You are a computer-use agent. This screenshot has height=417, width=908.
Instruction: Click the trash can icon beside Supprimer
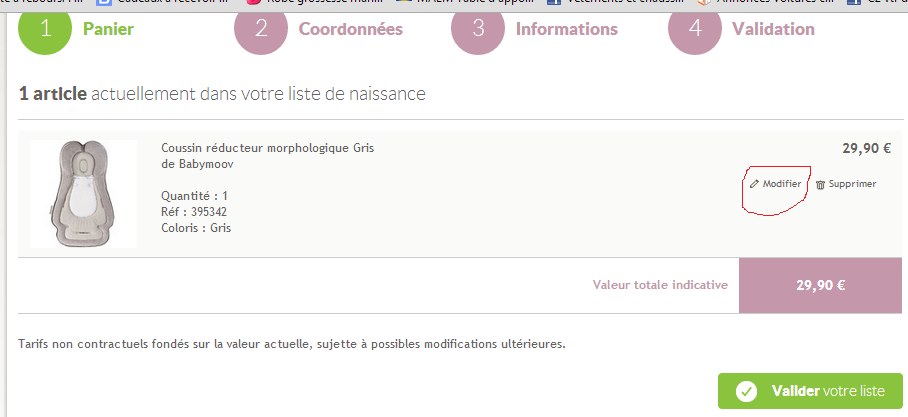[820, 184]
